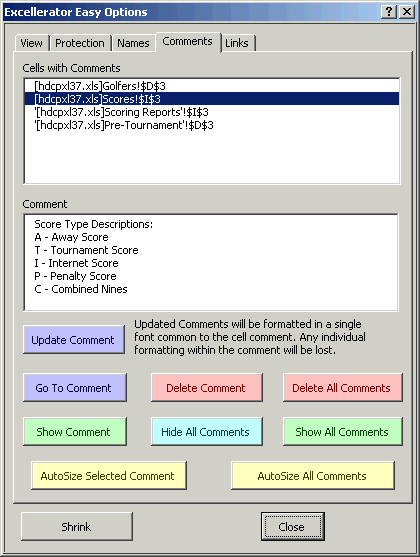Viewport: 420px width, 557px height.
Task: Click the 'C - Combined Nines' comment line
Action: click(x=81, y=289)
